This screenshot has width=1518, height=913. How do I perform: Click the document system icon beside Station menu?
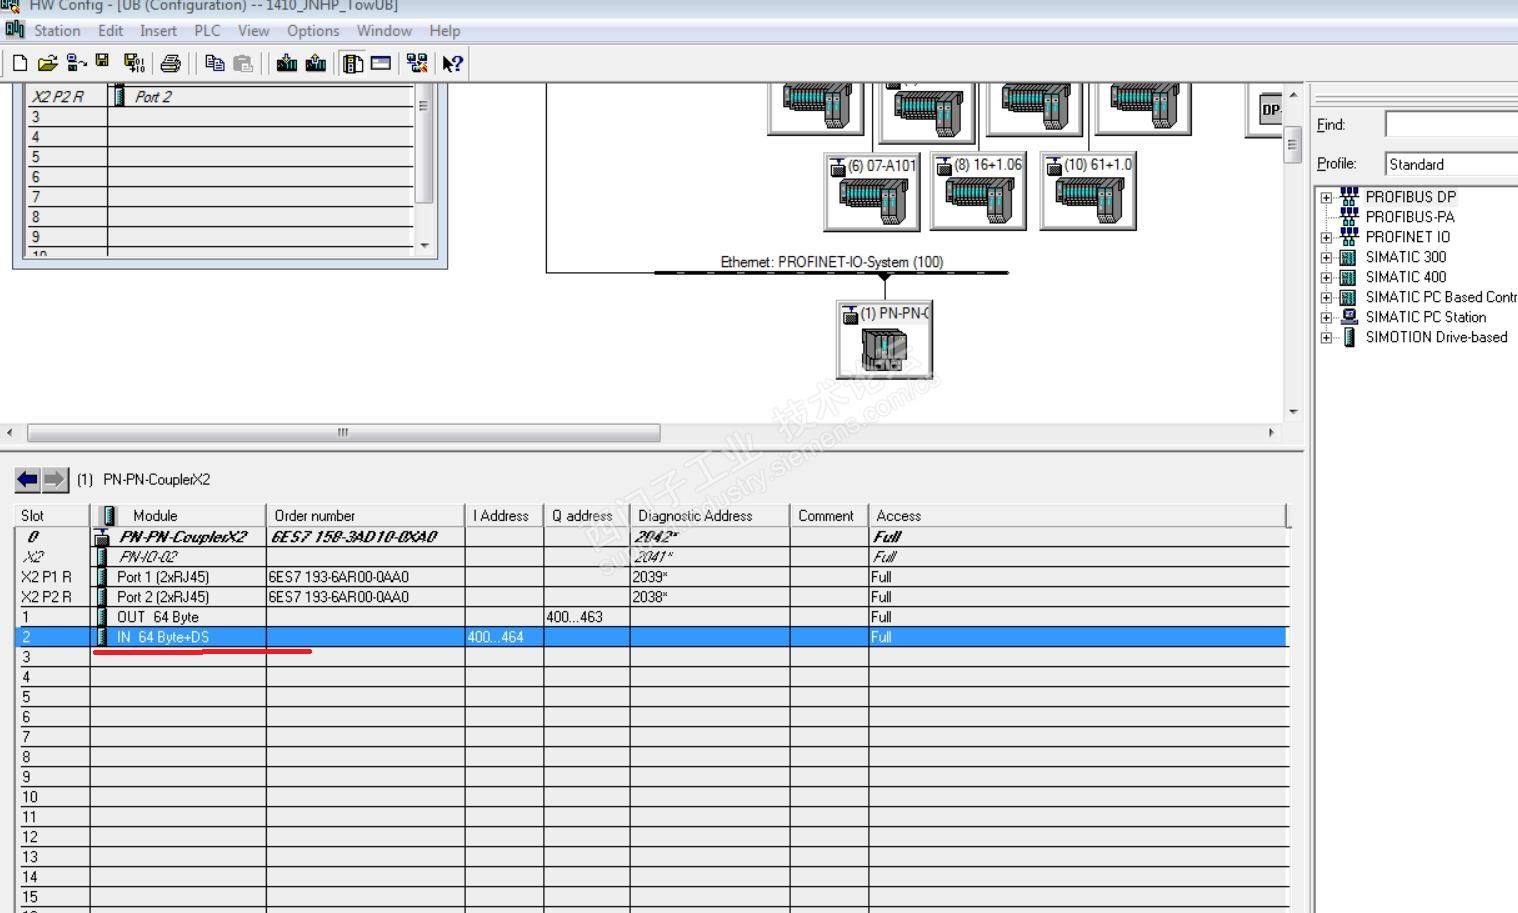click(x=14, y=29)
